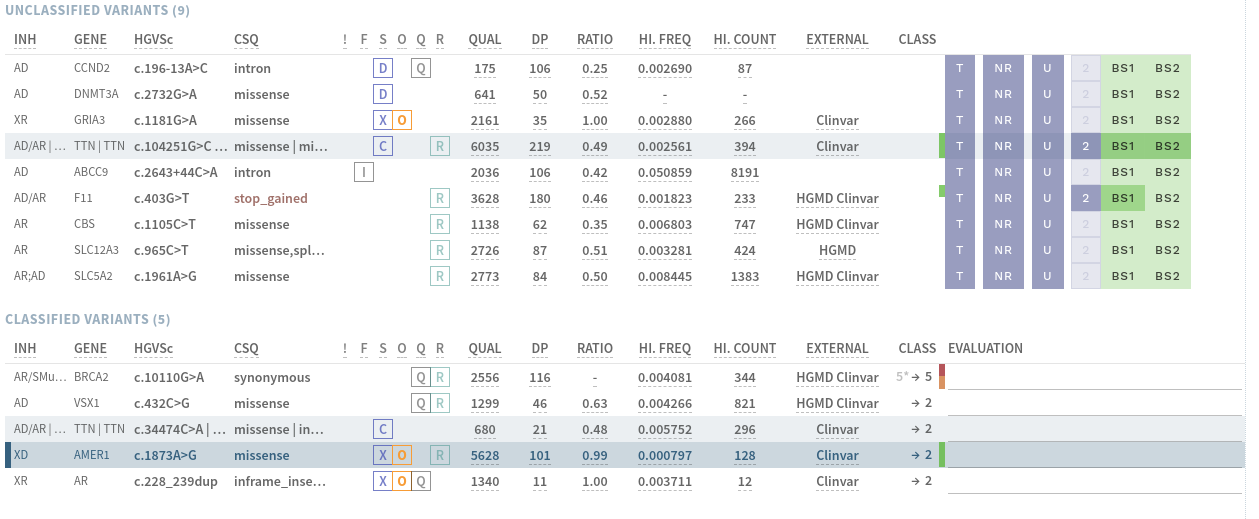Click BS2 criterion in SLC5A2 row
This screenshot has height=519, width=1259.
pos(1167,276)
